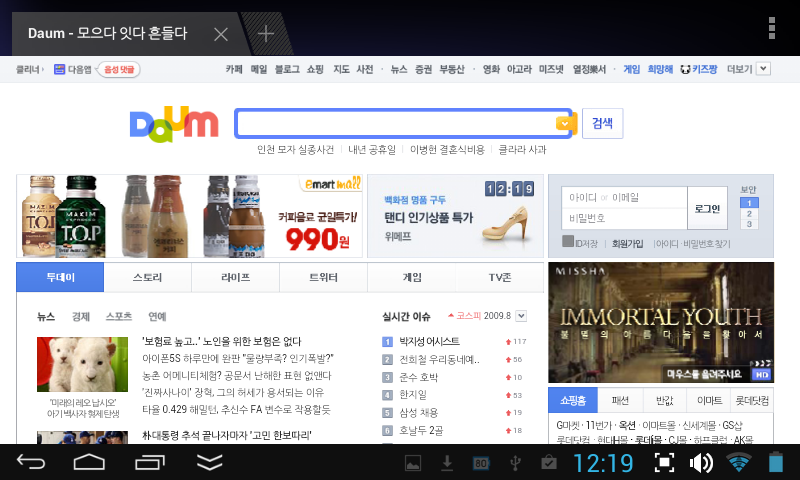This screenshot has height=480, width=800.
Task: Open the download notification icon
Action: [447, 463]
